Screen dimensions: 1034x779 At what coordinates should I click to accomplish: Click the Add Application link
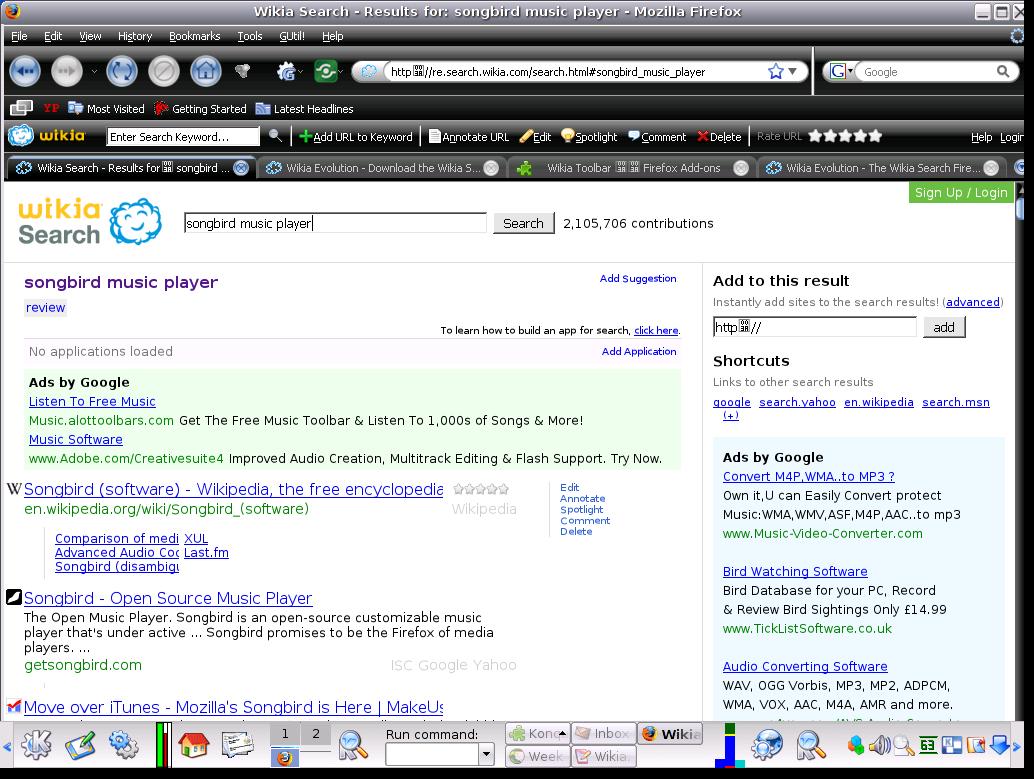(x=639, y=352)
